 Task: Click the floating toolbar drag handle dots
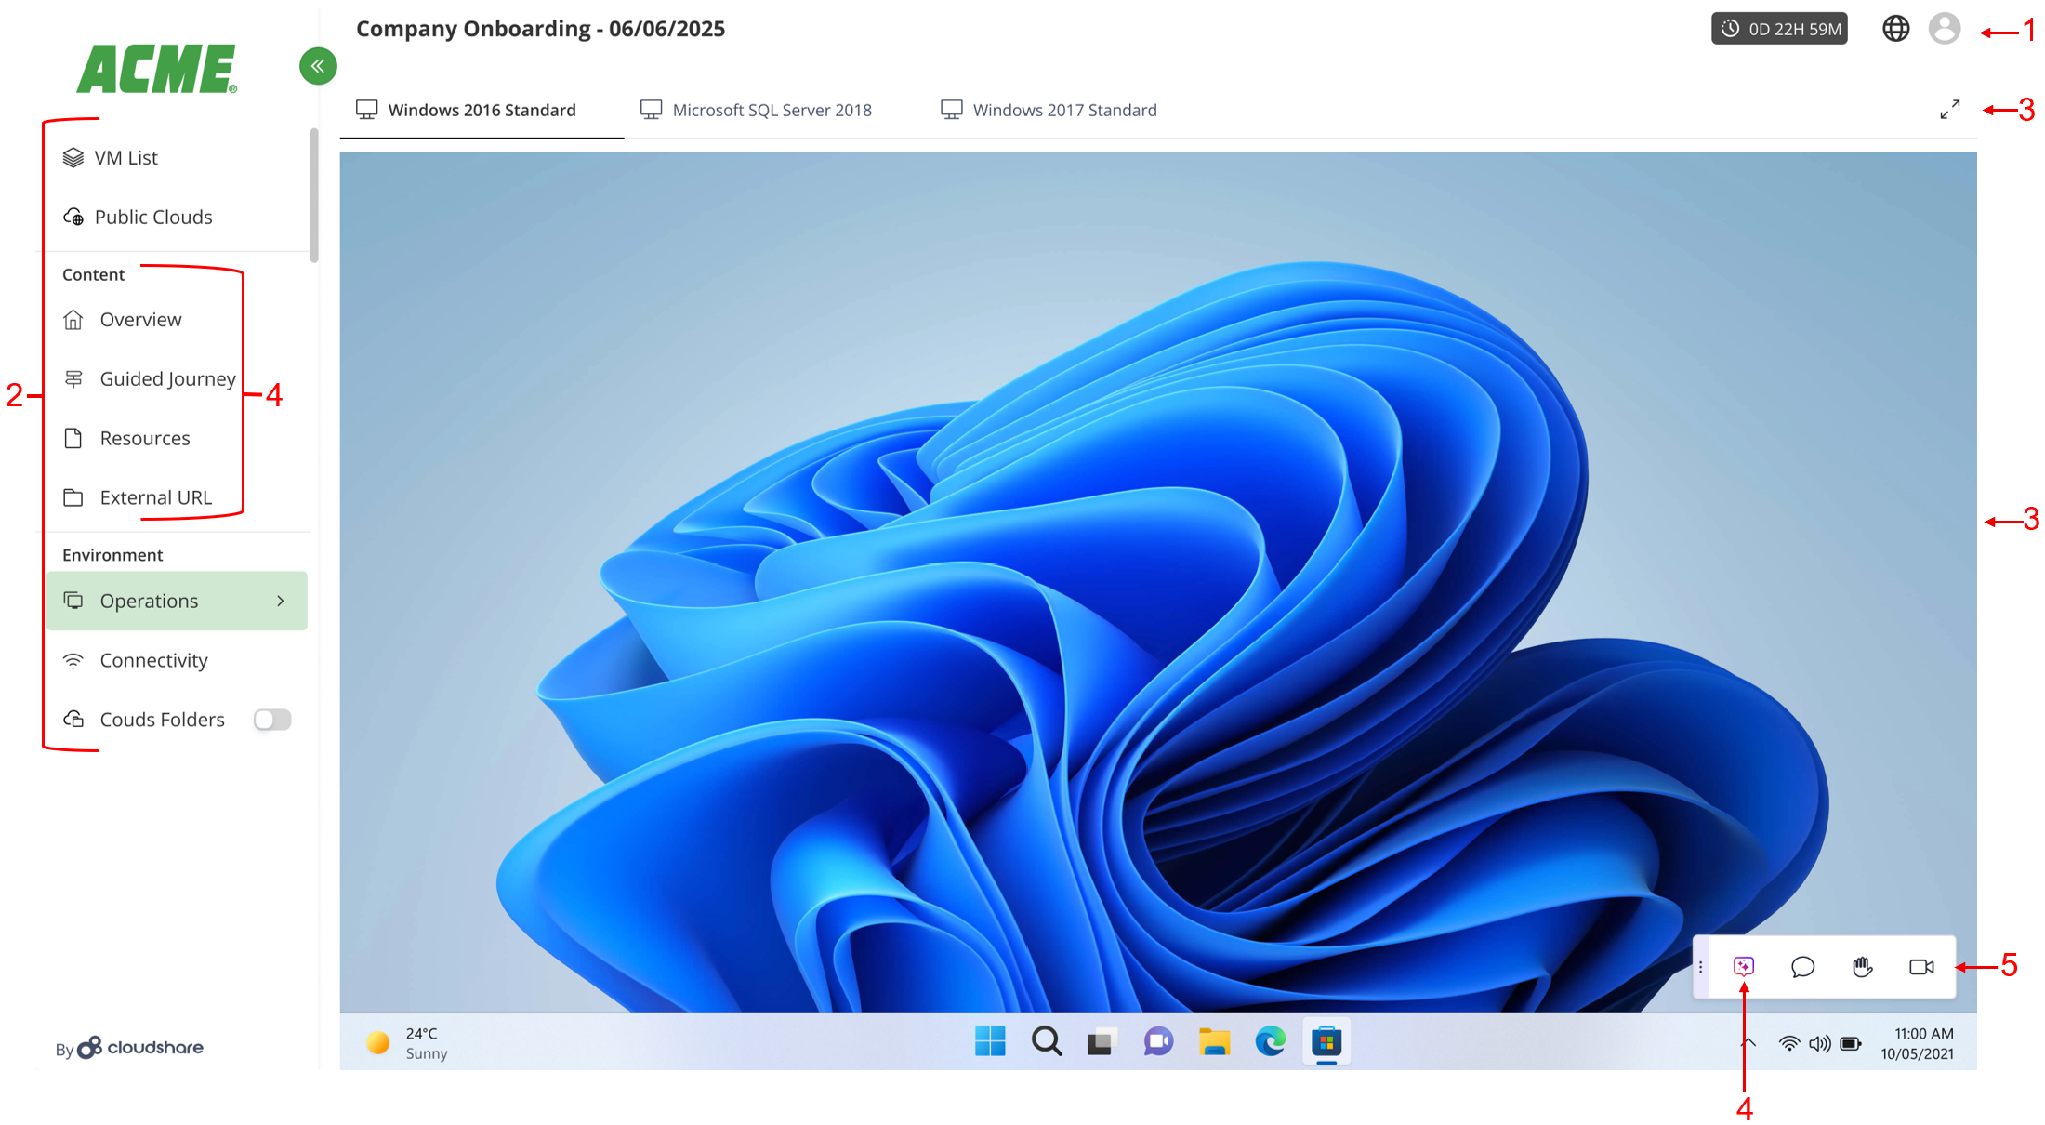pyautogui.click(x=1700, y=966)
